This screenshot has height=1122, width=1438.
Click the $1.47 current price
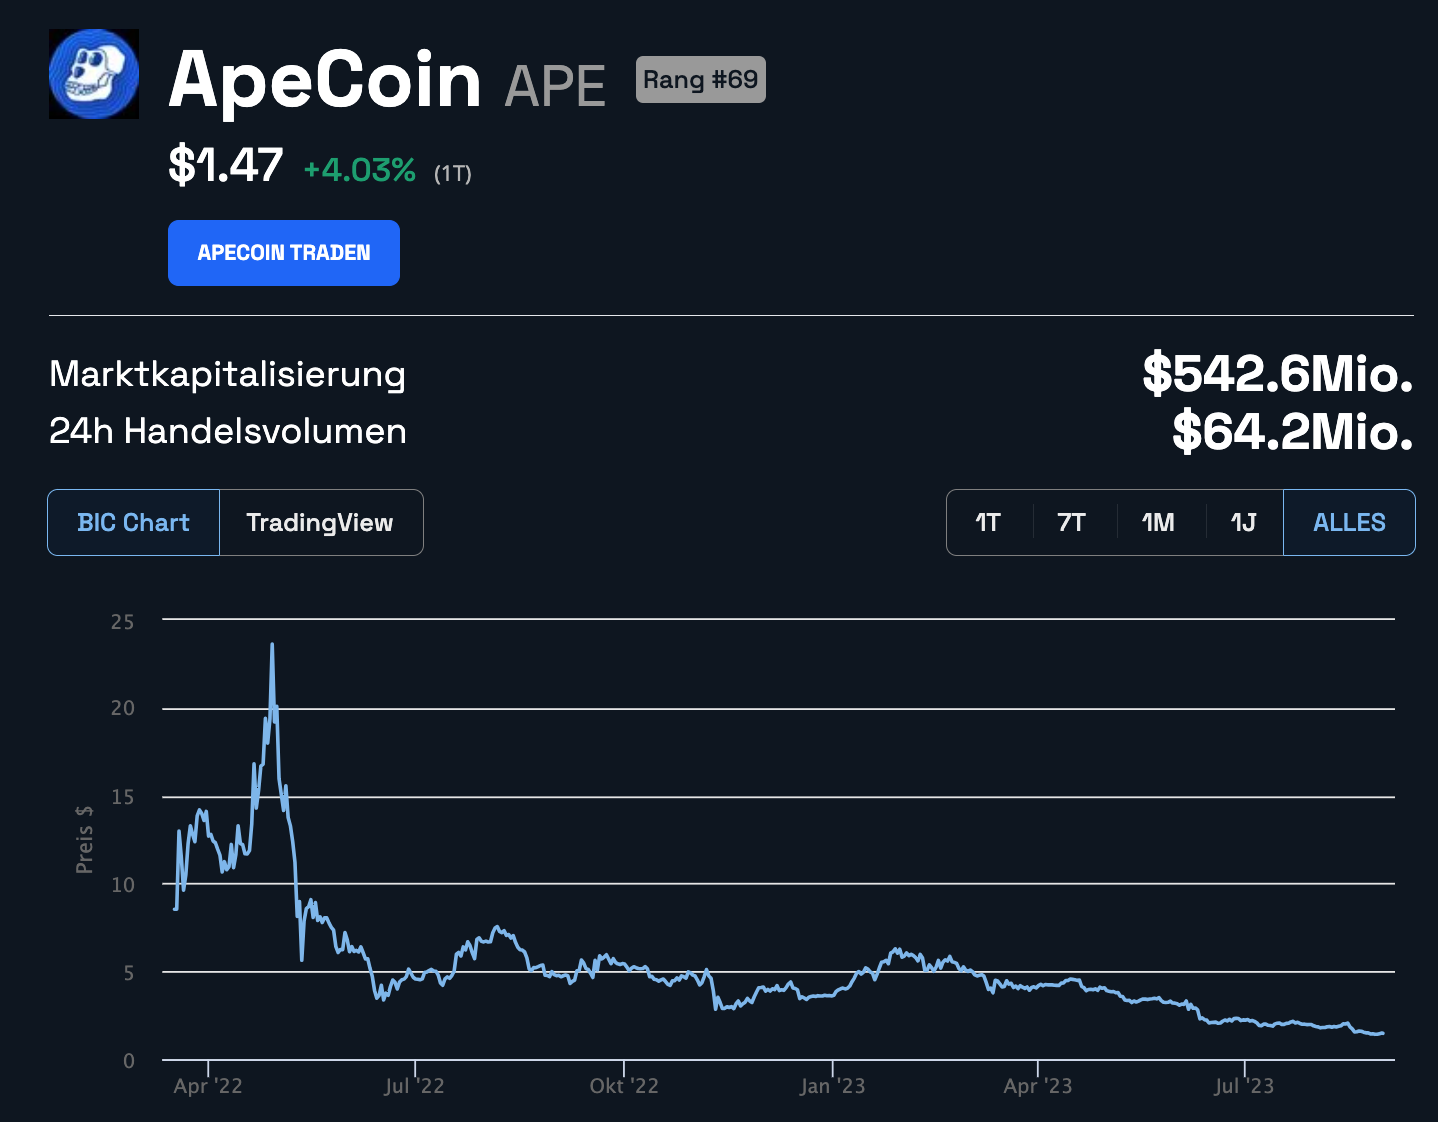coord(226,165)
